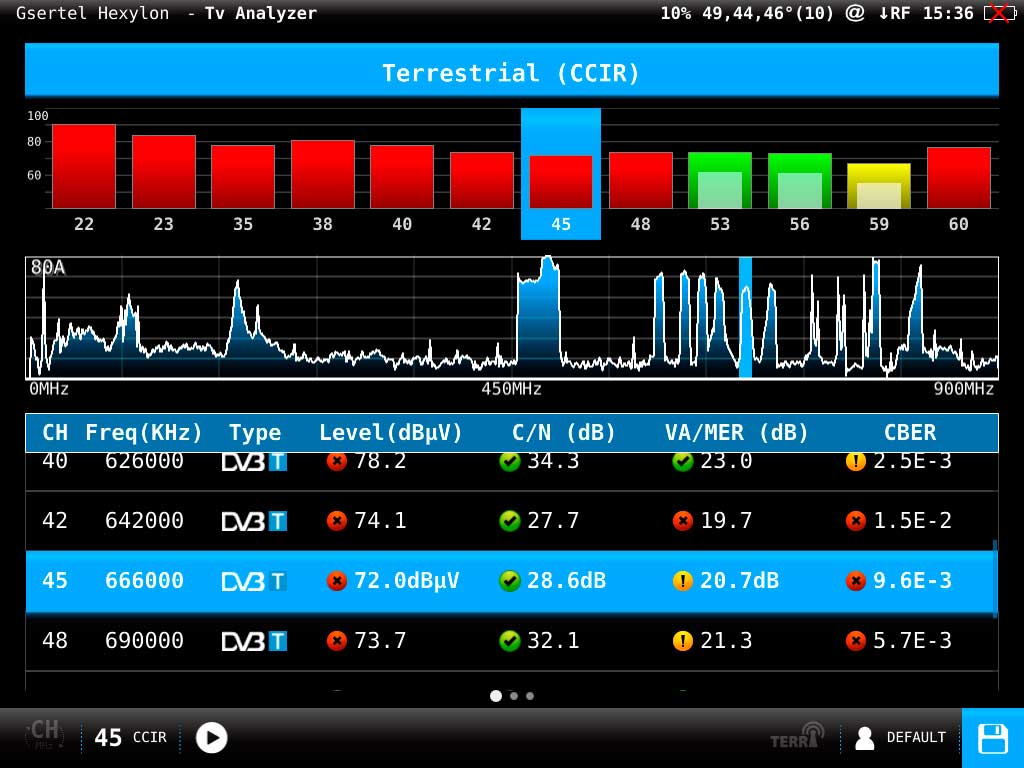Tap the 10% reading in status bar
Viewport: 1024px width, 768px height.
676,13
